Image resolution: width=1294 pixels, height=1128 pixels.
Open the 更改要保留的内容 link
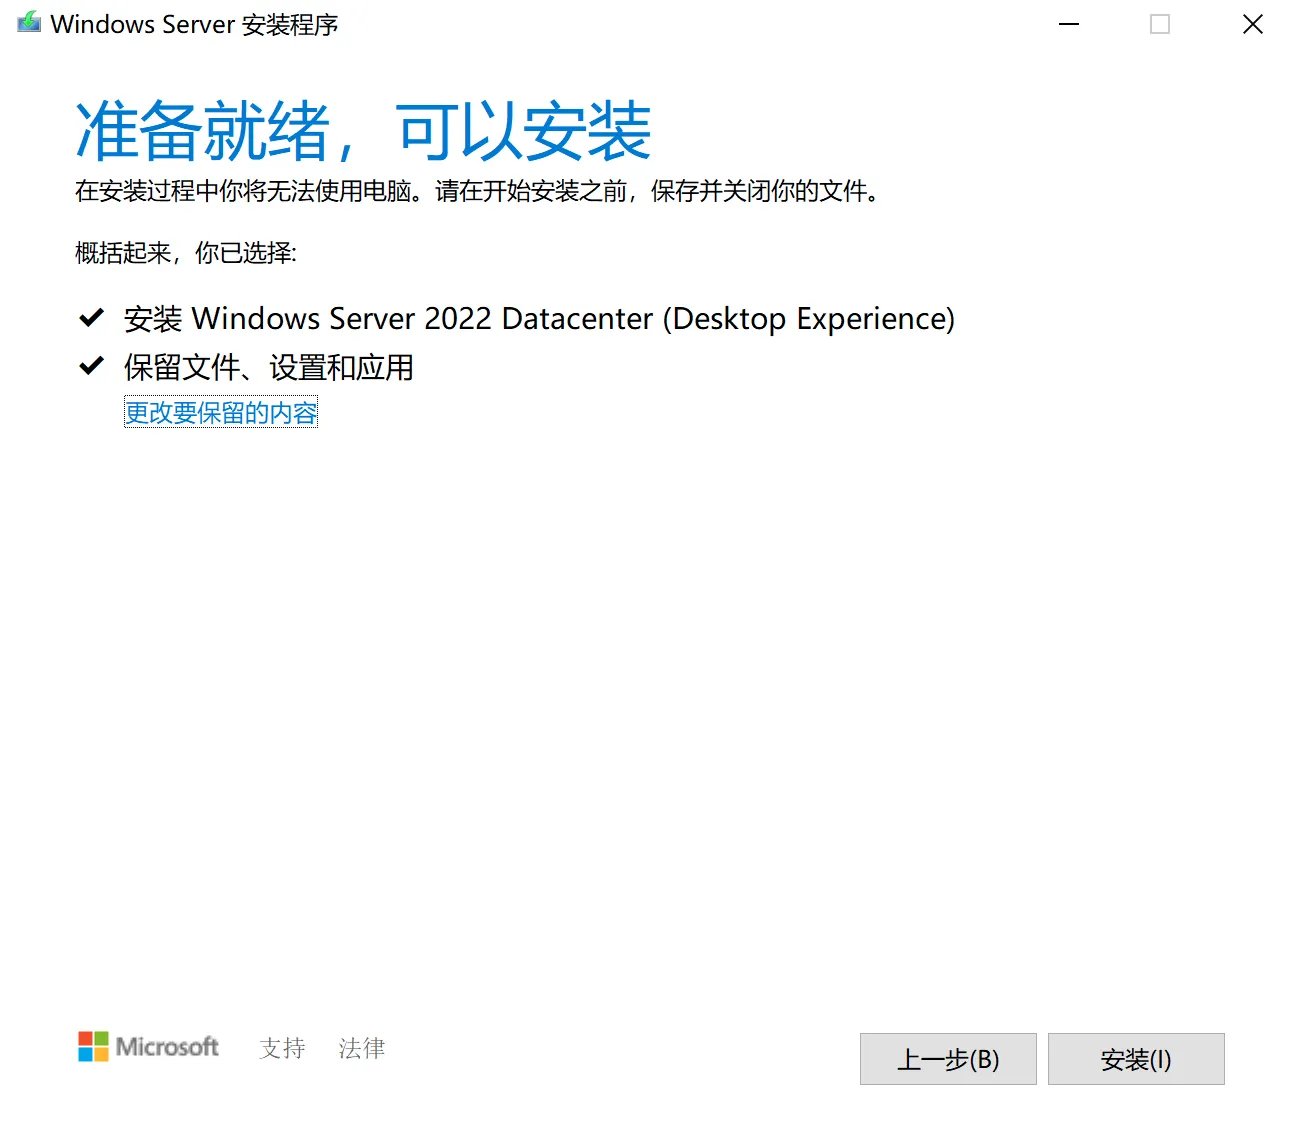tap(221, 412)
